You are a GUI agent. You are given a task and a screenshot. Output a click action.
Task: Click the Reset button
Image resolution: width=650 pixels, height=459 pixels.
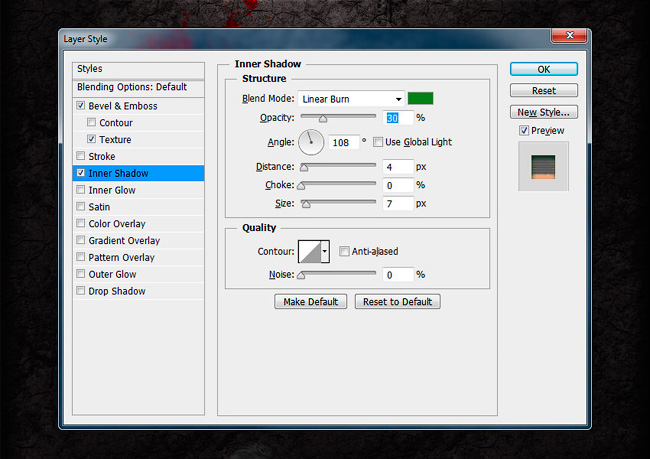pyautogui.click(x=543, y=90)
